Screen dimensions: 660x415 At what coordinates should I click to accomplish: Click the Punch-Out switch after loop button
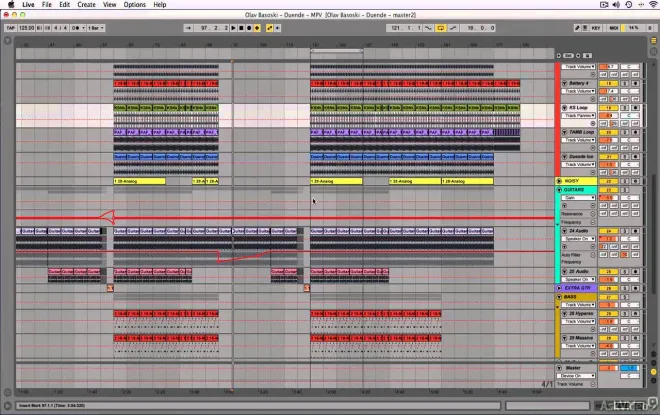[x=453, y=28]
